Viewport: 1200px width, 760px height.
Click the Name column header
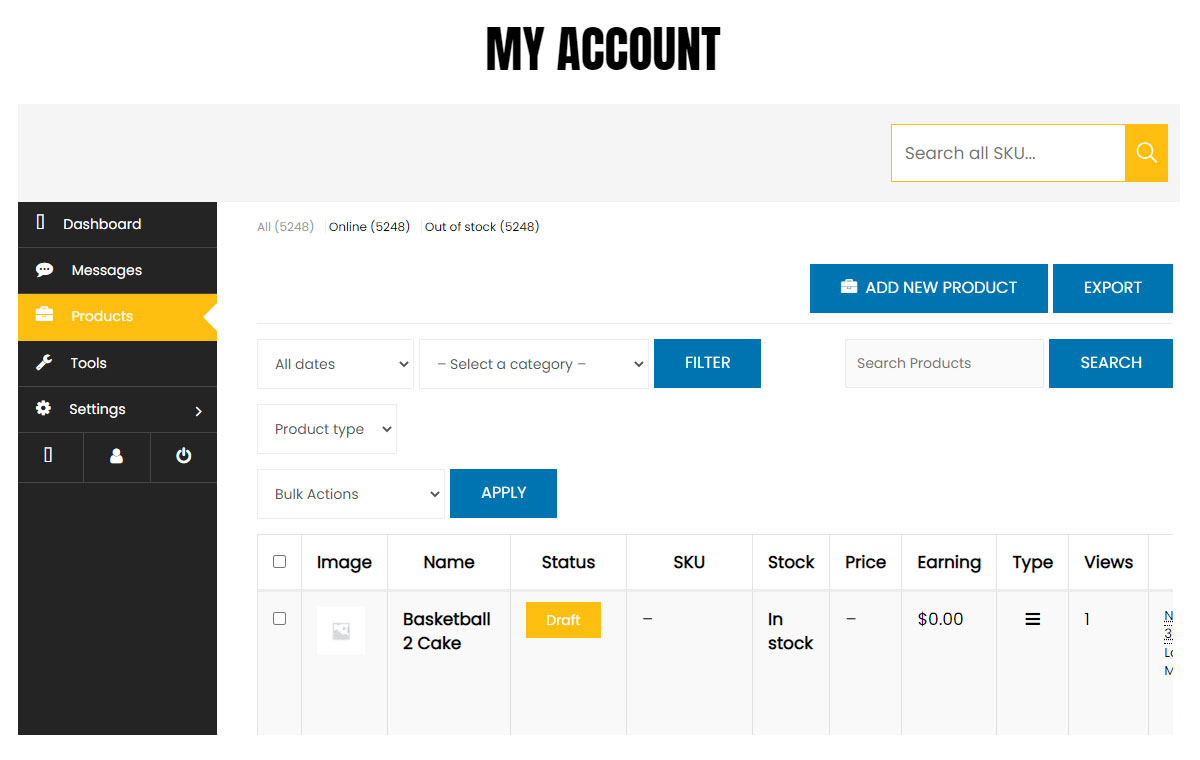pos(449,562)
